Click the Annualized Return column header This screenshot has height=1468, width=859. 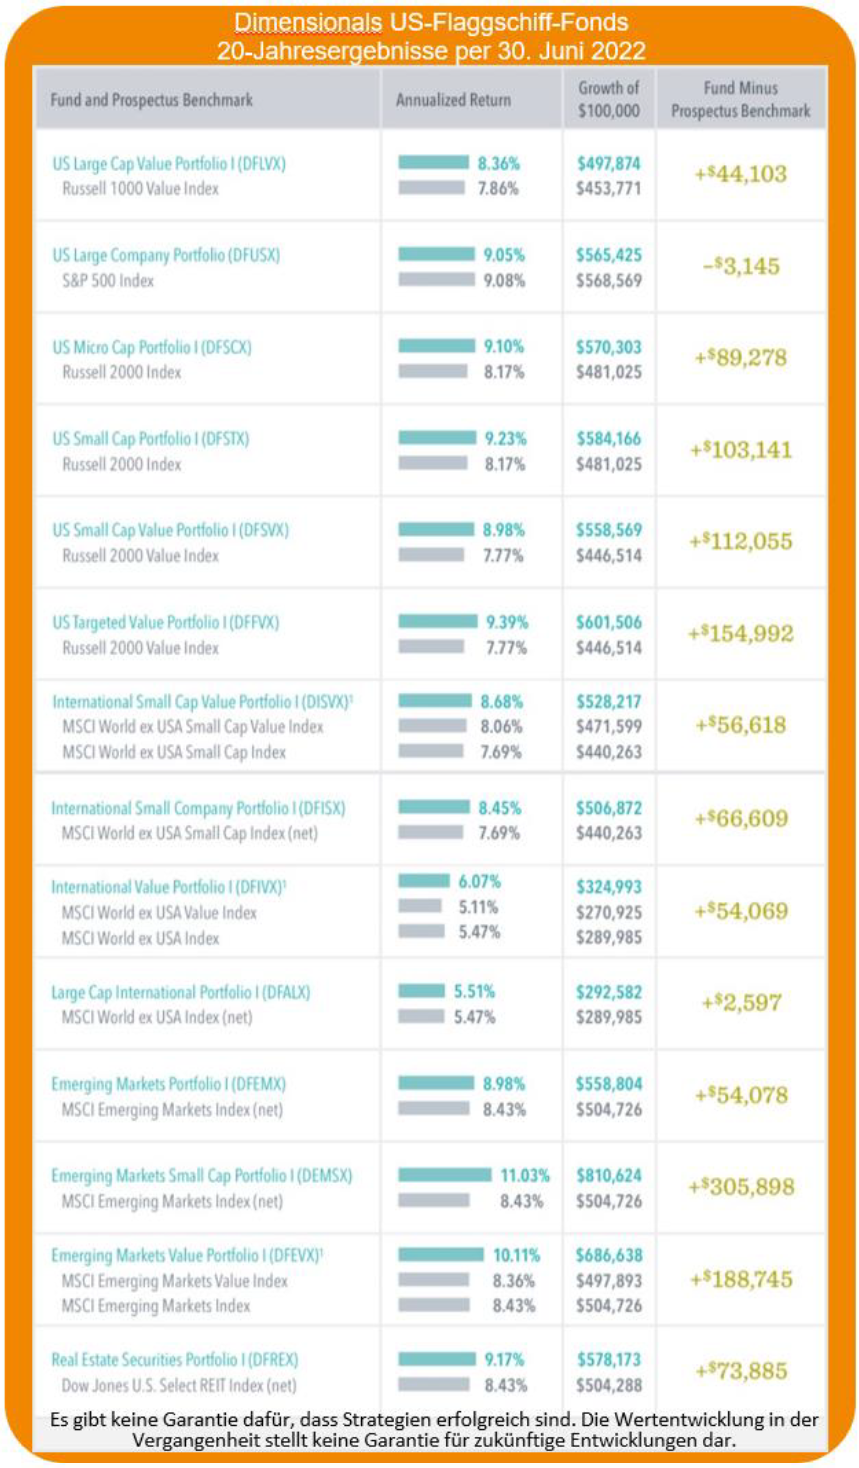453,100
